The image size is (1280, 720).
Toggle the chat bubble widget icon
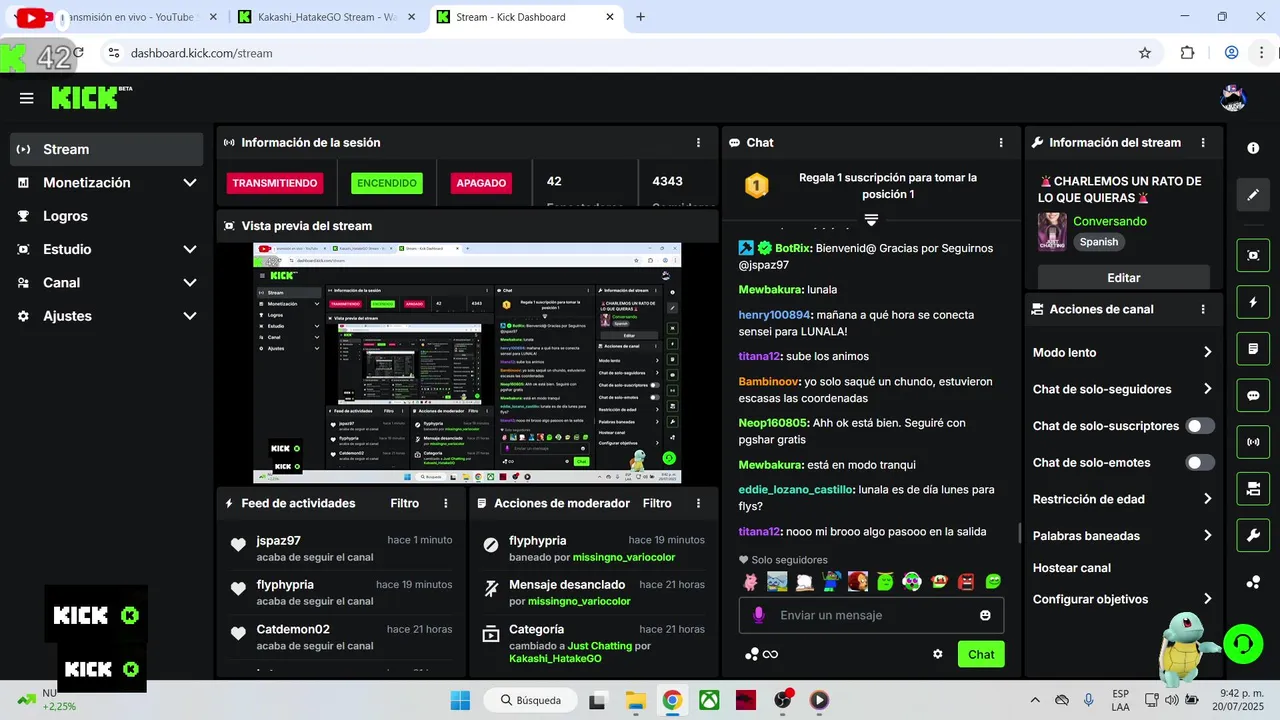click(1253, 395)
